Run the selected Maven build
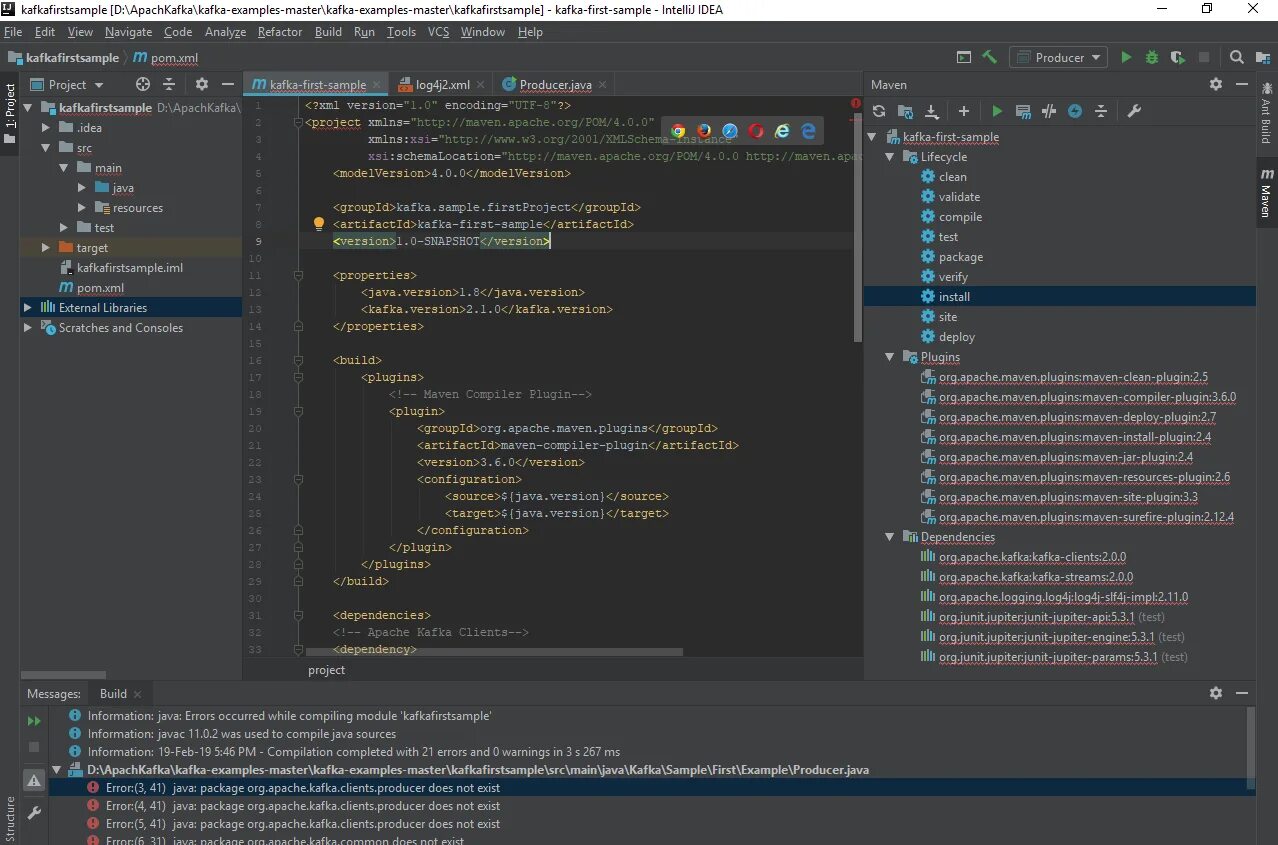1278x845 pixels. coord(997,112)
